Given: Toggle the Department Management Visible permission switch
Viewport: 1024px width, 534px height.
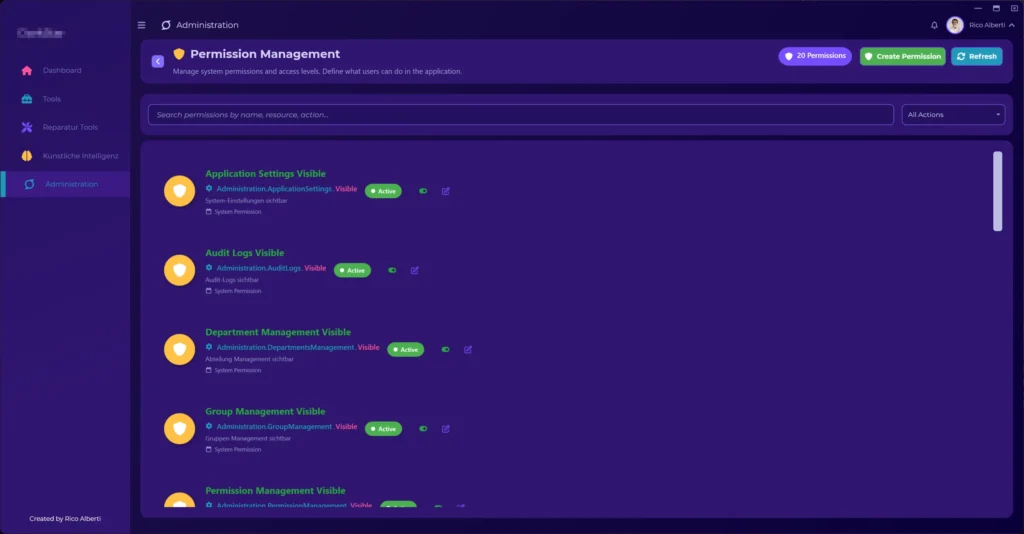Looking at the screenshot, I should pos(445,349).
